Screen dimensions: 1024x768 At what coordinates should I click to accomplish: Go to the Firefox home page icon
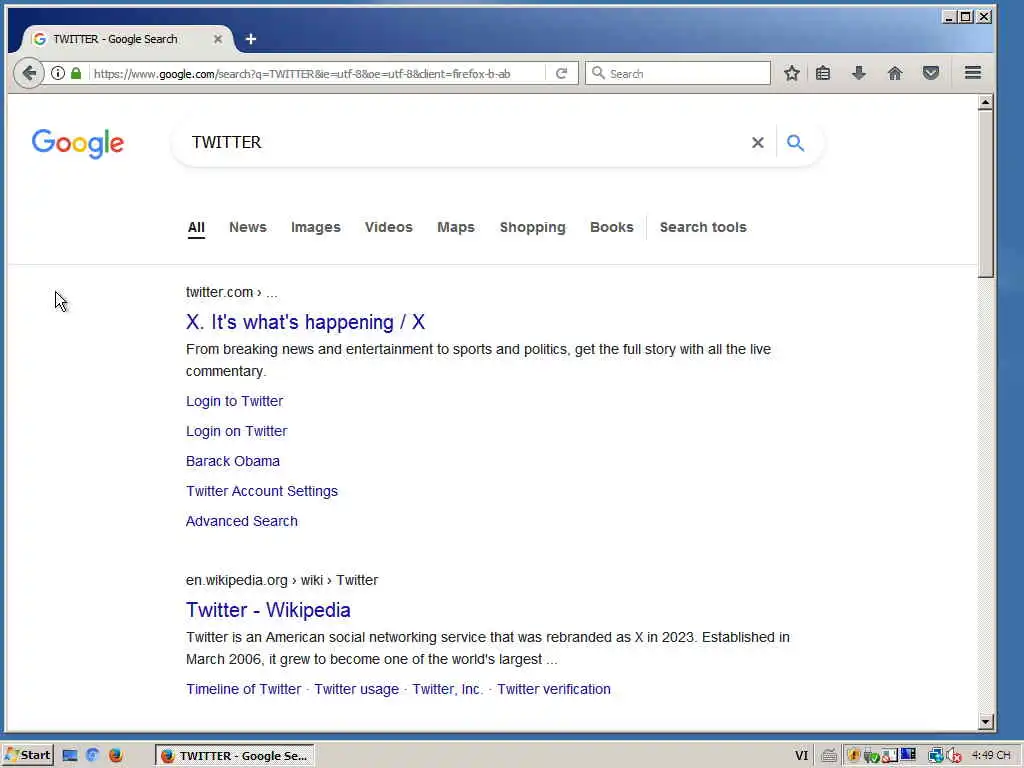point(895,73)
